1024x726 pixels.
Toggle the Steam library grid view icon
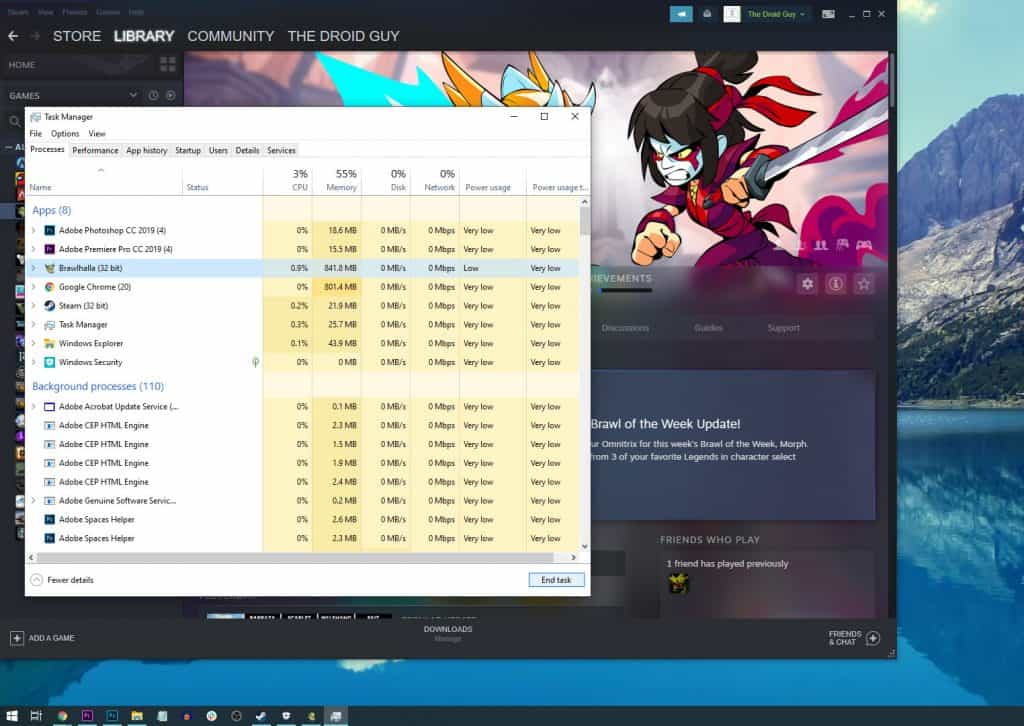click(168, 64)
